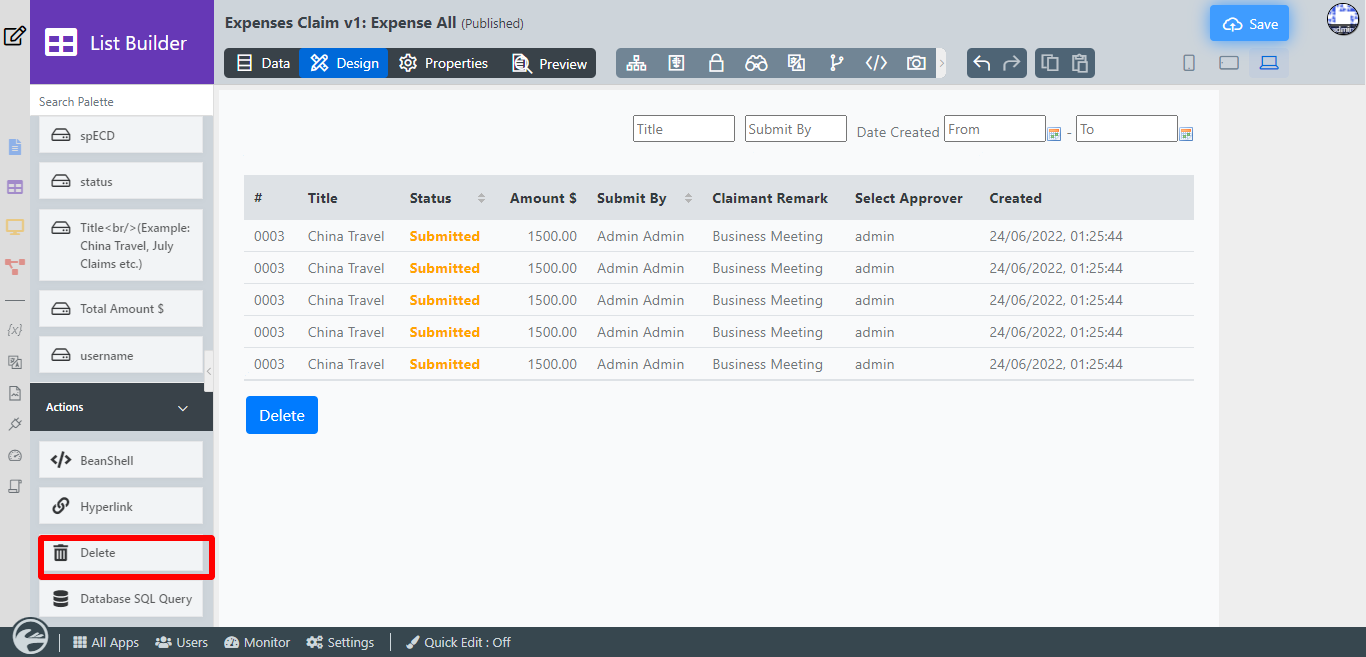Viewport: 1366px width, 657px height.
Task: Open the screenshot camera tool
Action: pyautogui.click(x=916, y=63)
